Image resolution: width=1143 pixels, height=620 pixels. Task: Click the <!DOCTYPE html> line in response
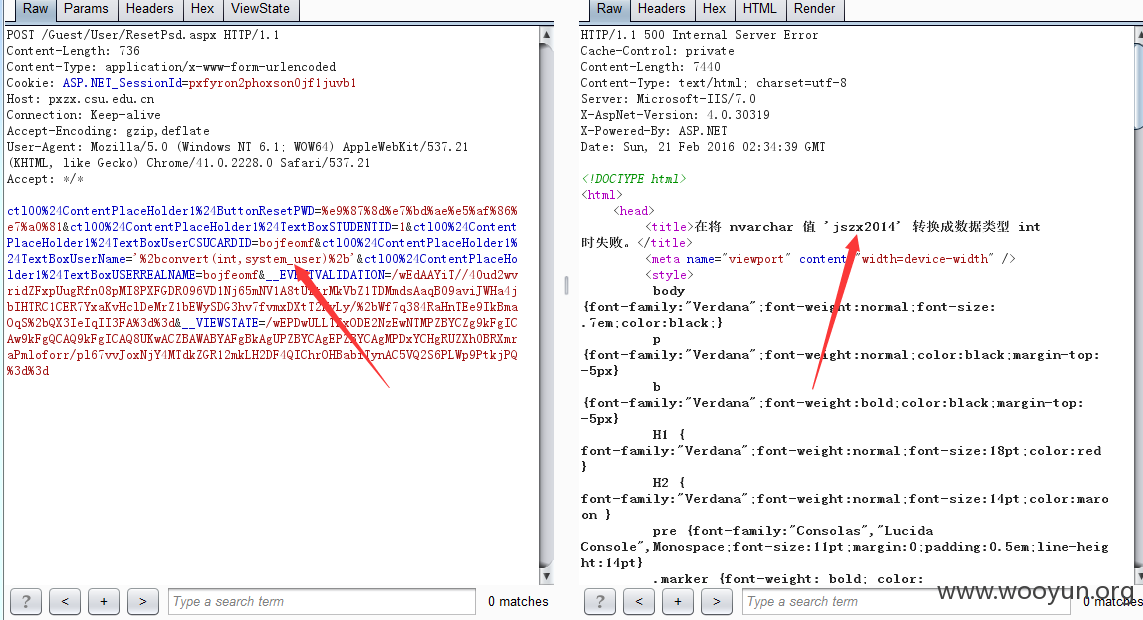pyautogui.click(x=633, y=179)
